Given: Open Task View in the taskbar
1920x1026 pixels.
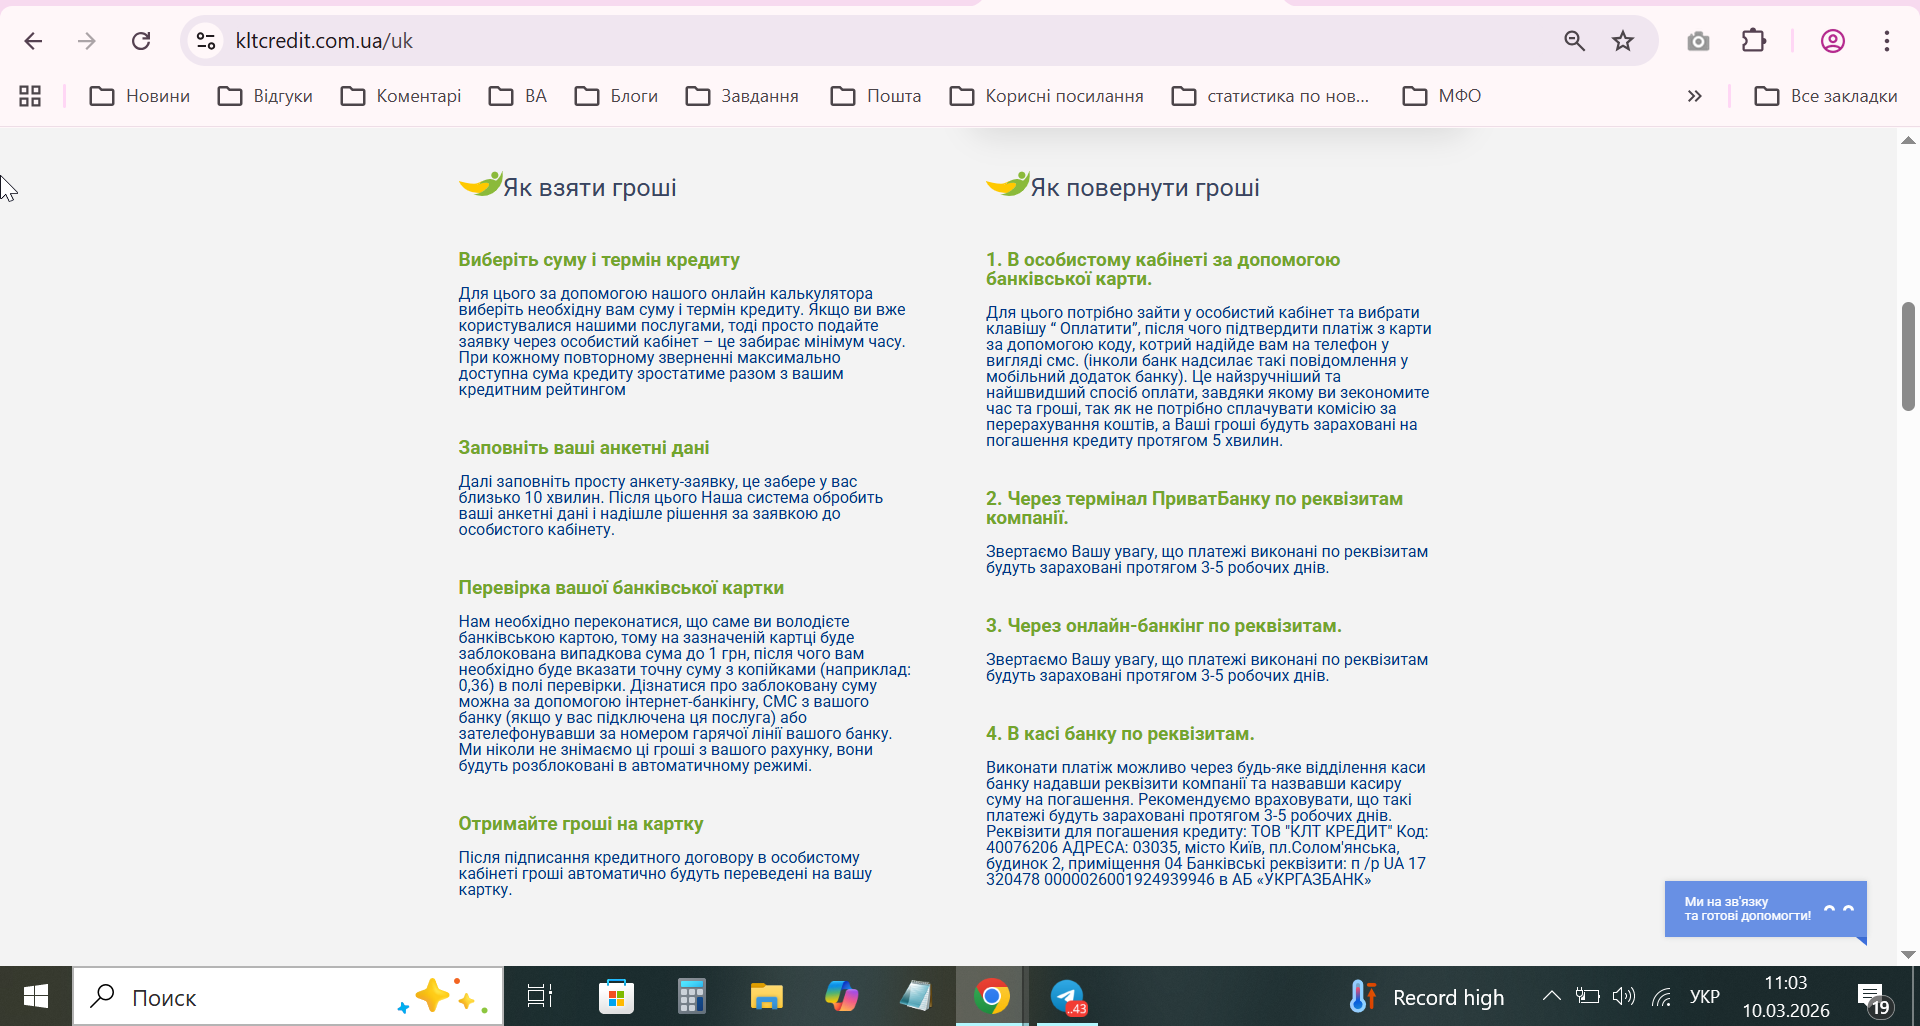Looking at the screenshot, I should coord(540,997).
